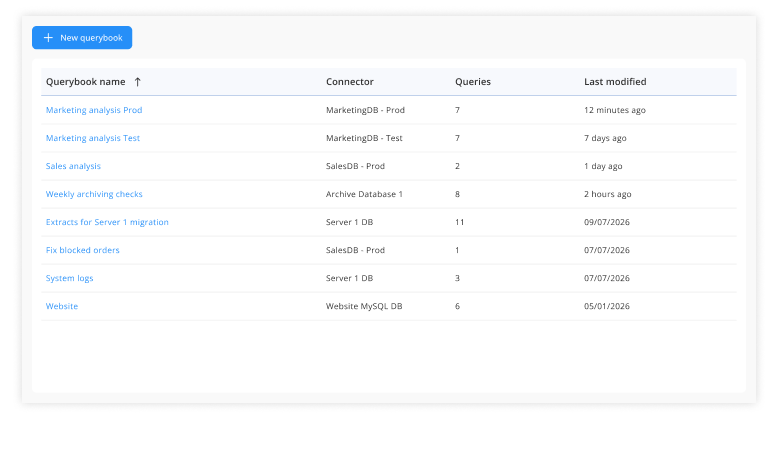Select 07/07/2026 in System logs row

point(607,278)
